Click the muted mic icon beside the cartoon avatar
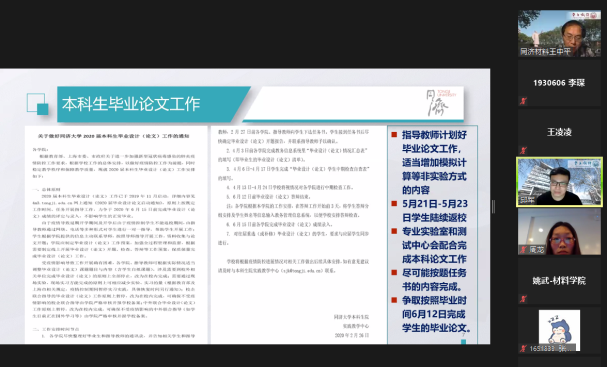 click(523, 348)
